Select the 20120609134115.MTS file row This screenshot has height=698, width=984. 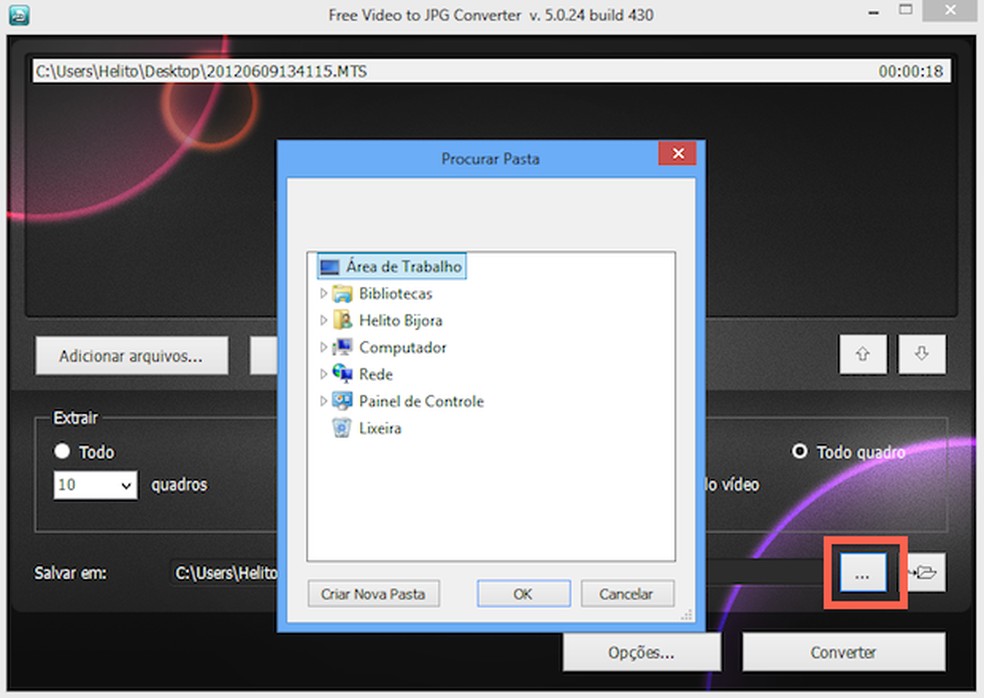[x=491, y=71]
